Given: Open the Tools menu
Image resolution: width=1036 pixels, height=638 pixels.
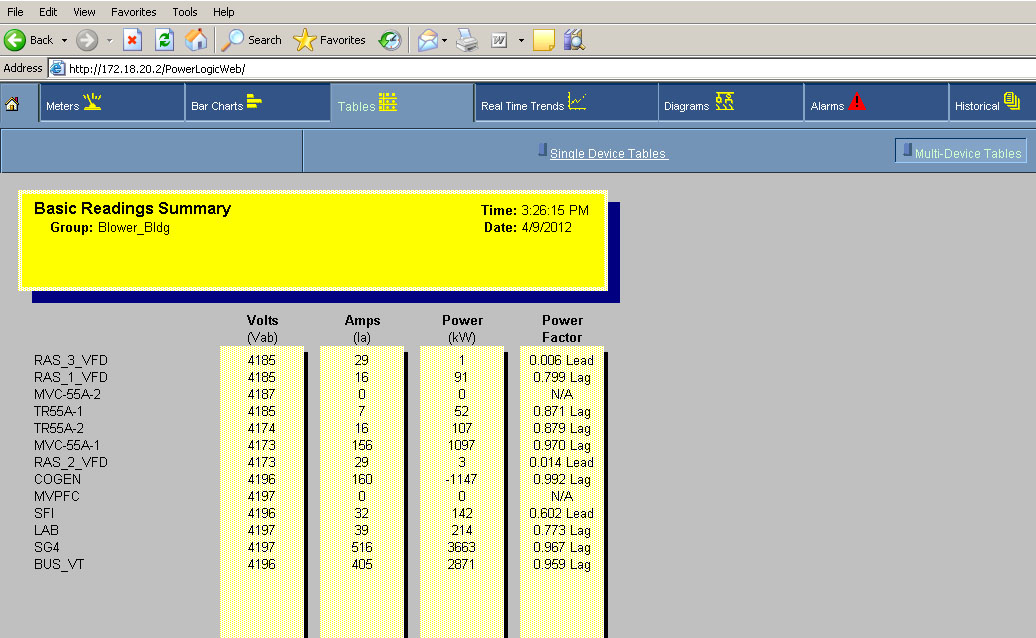Looking at the screenshot, I should point(184,12).
